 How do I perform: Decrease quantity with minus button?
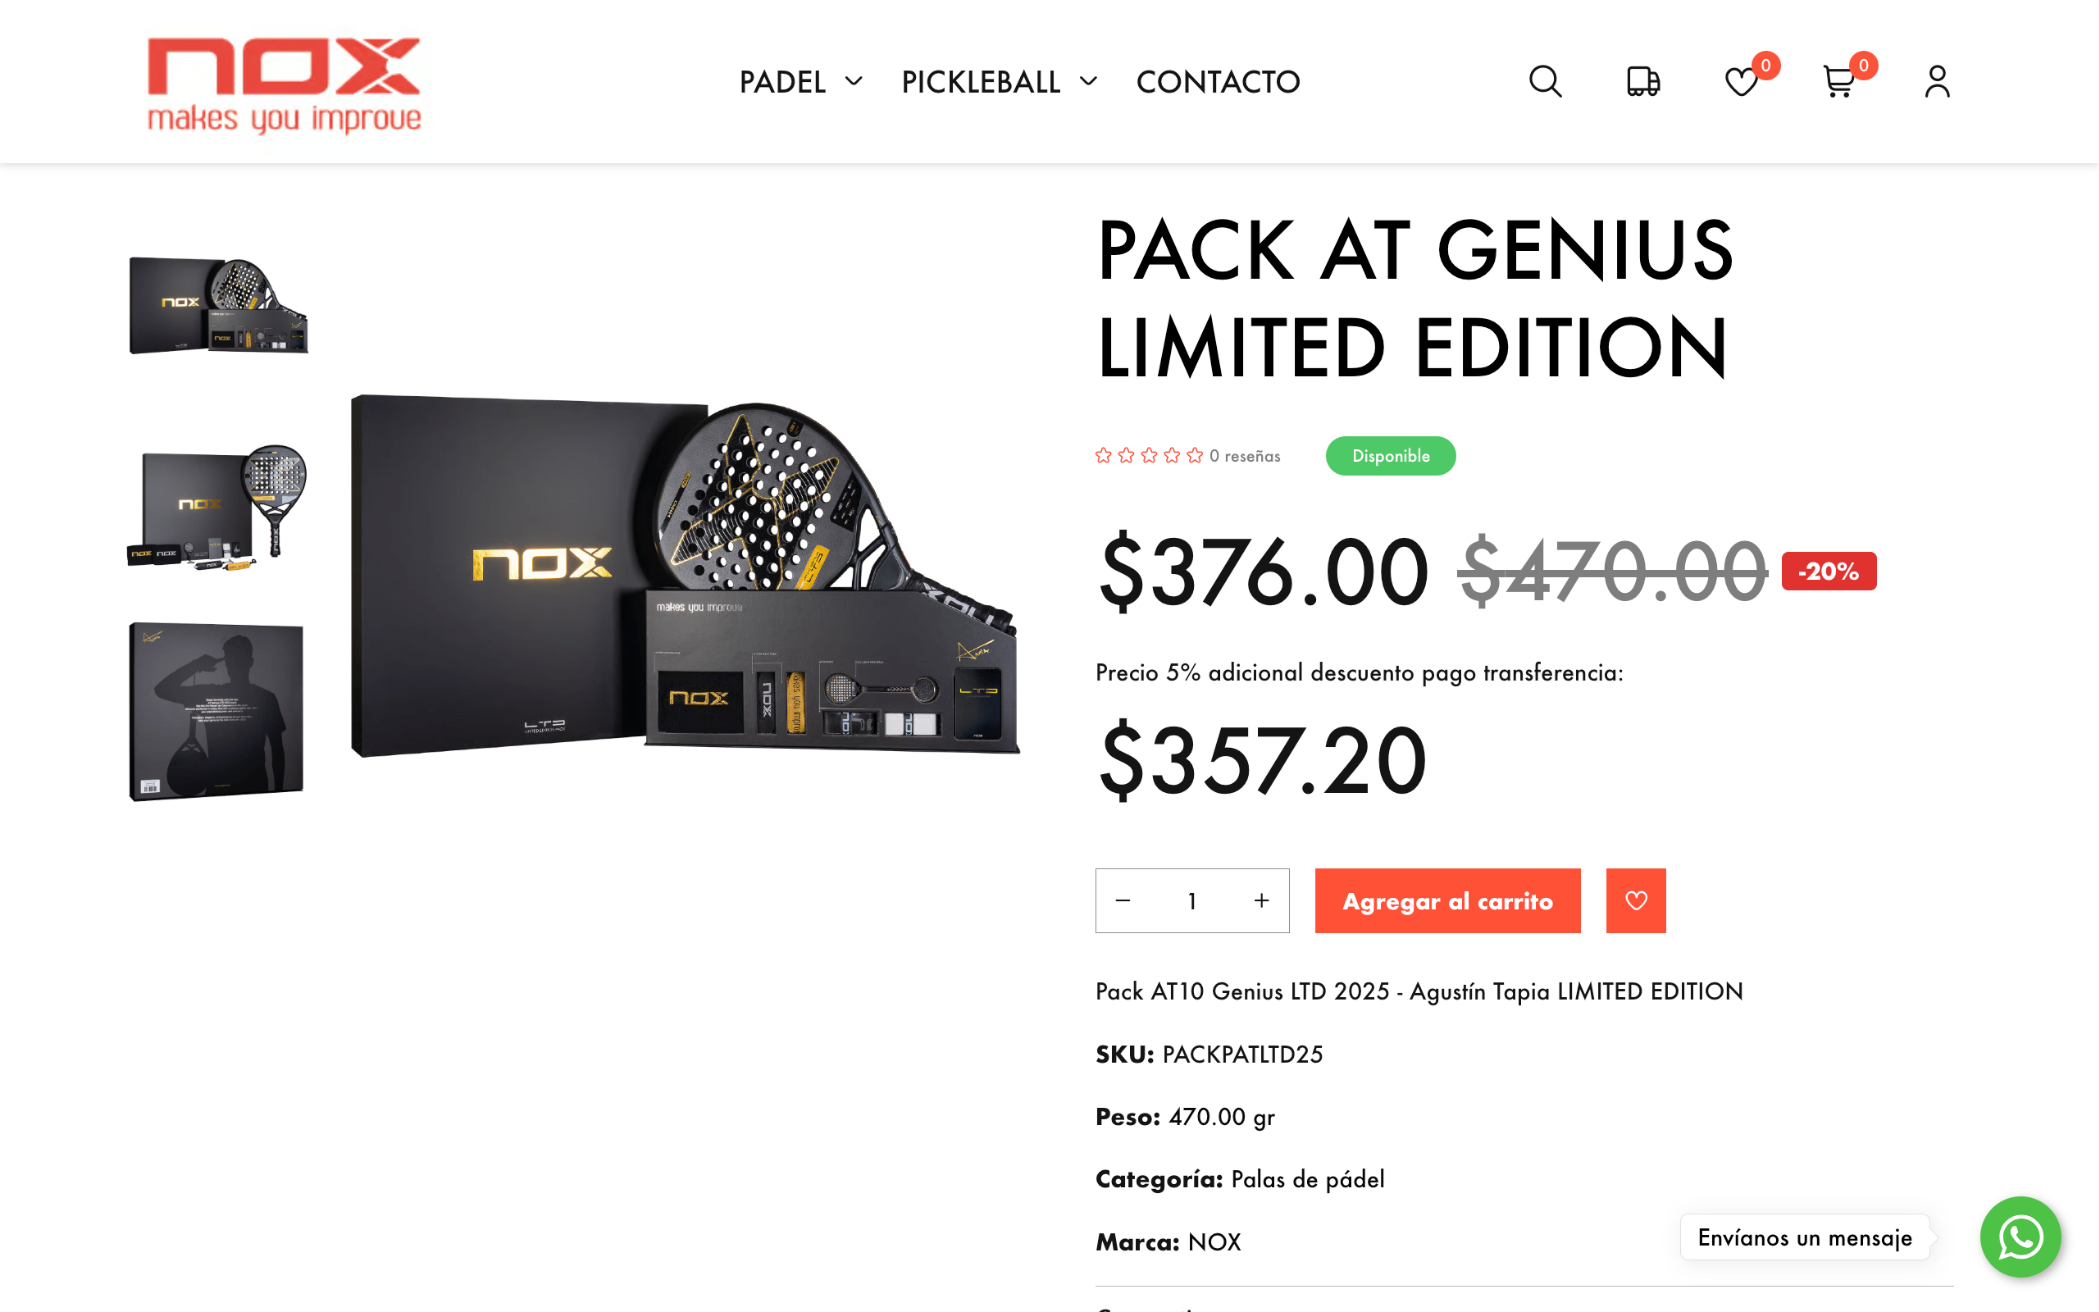pos(1123,900)
